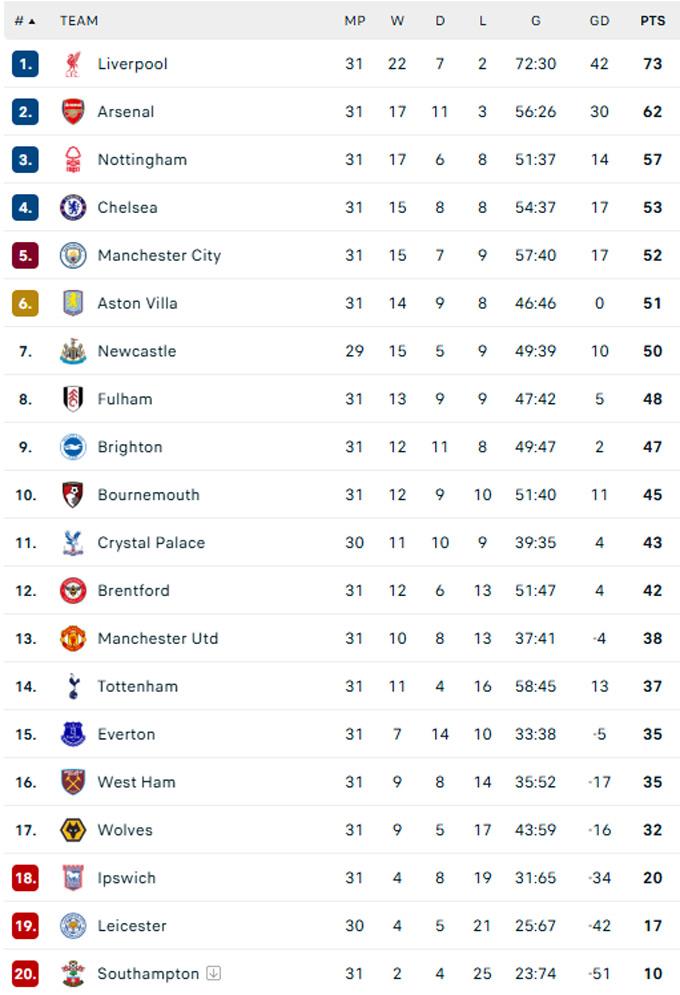680x995 pixels.
Task: Click Brentford's 51:47 goals cell
Action: point(536,591)
